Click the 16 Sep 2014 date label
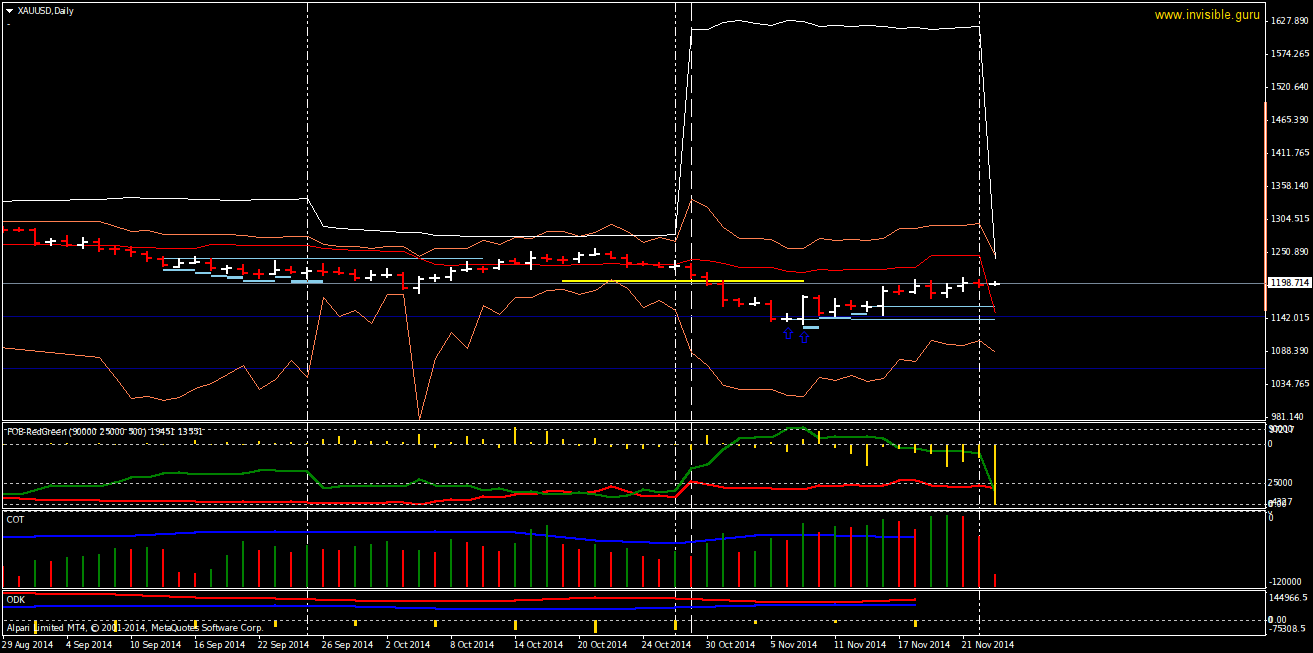This screenshot has width=1313, height=653. click(x=220, y=645)
